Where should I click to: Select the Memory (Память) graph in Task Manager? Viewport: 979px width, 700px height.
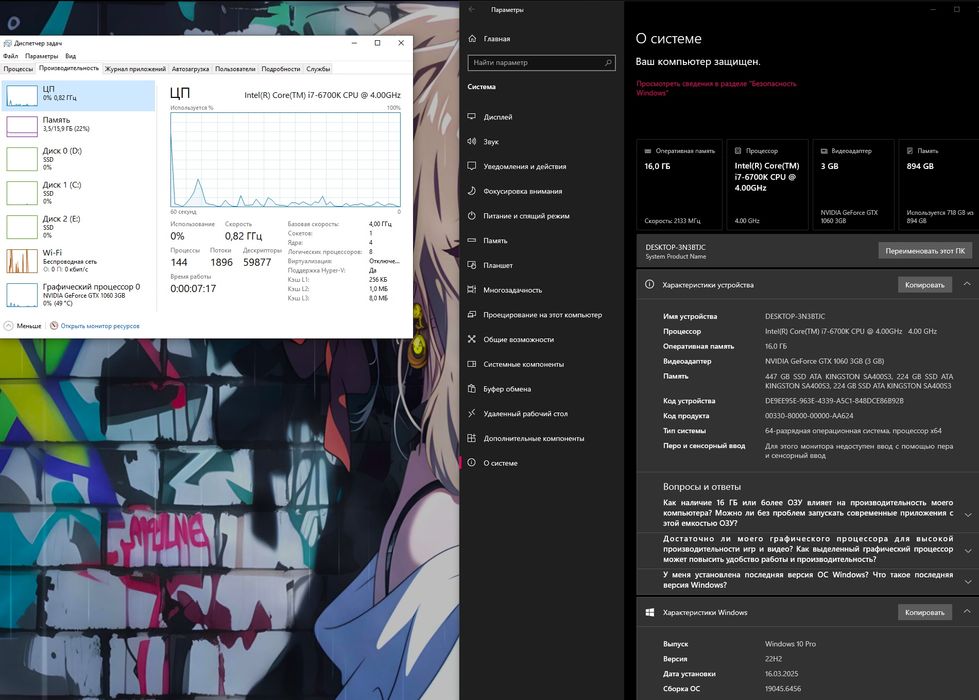point(22,126)
